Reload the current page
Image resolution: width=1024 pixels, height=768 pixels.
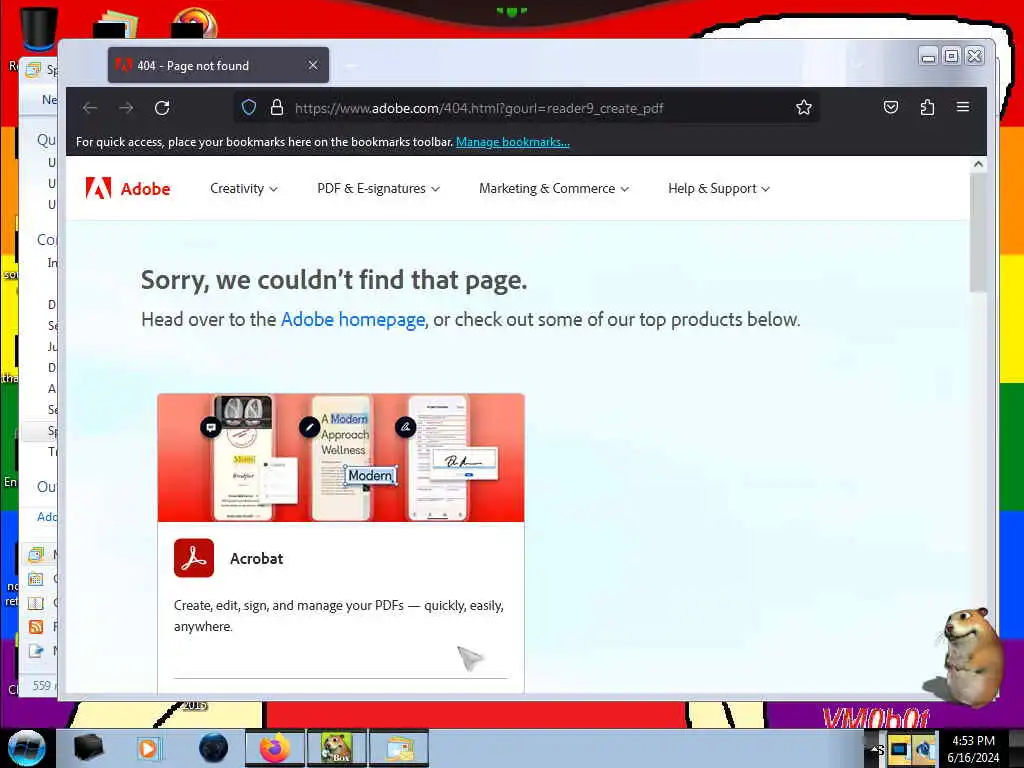coord(162,108)
